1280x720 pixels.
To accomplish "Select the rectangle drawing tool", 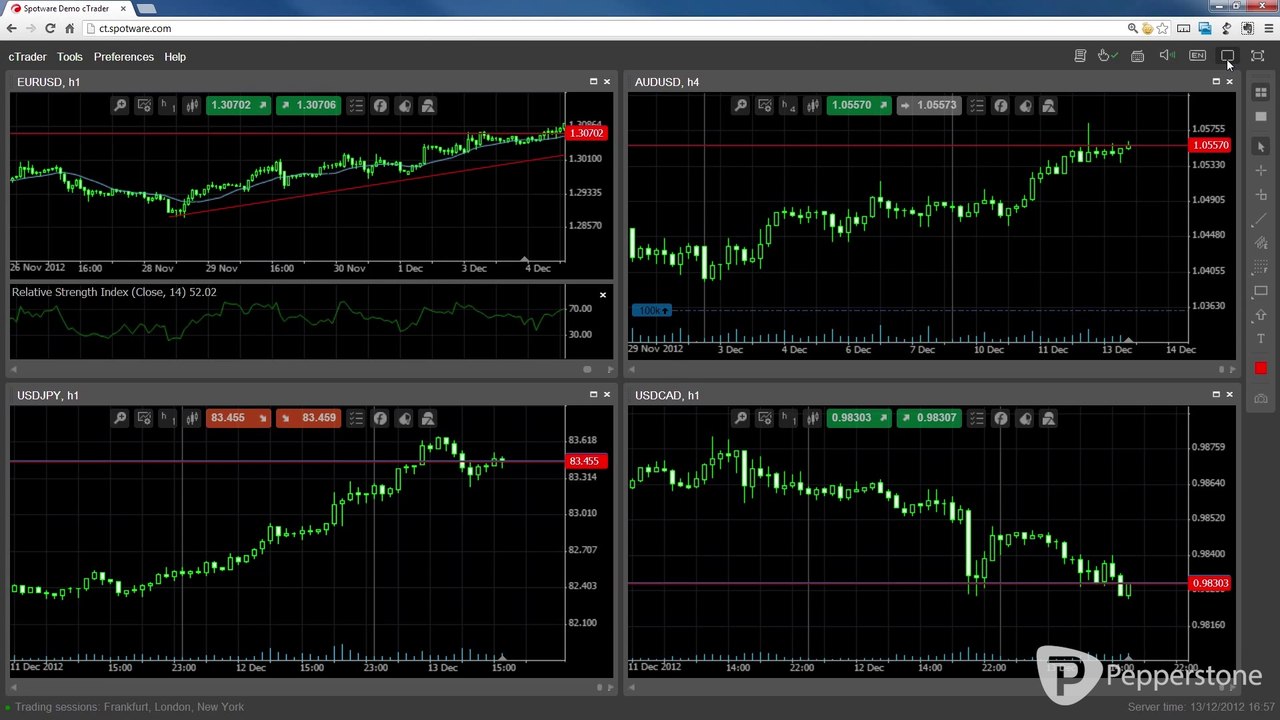I will click(x=1261, y=292).
